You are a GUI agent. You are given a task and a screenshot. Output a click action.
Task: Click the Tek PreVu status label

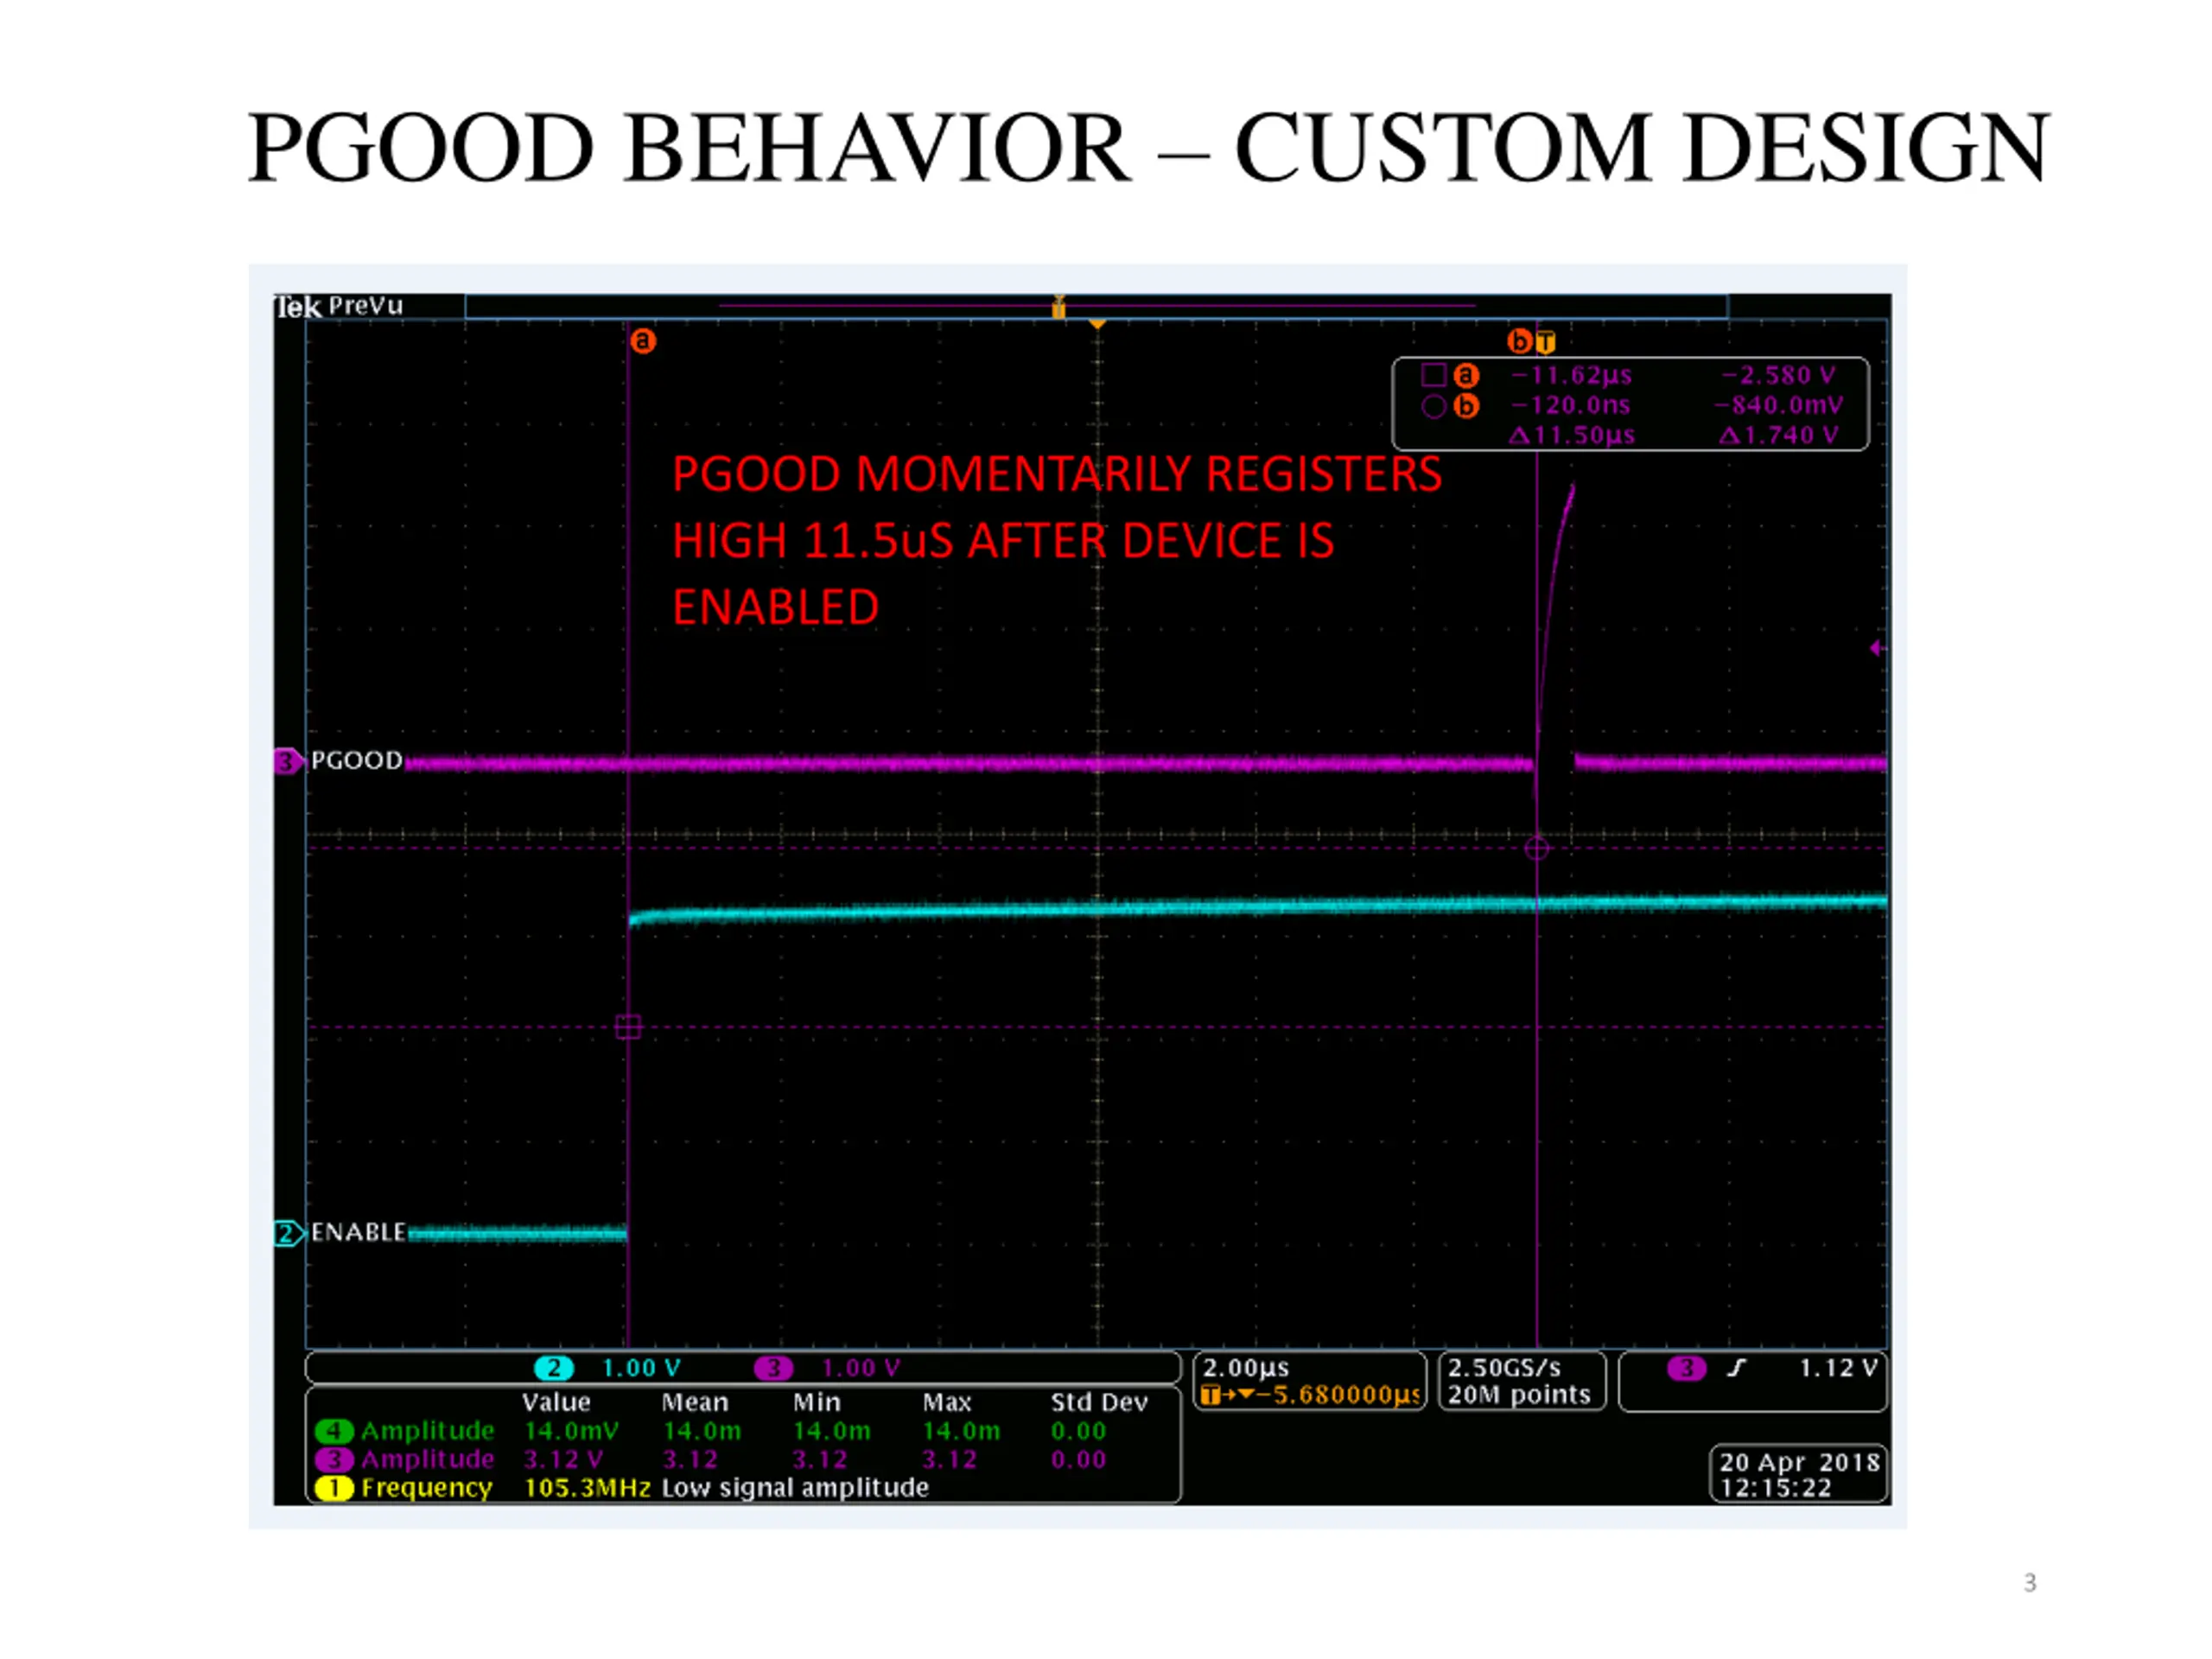click(x=340, y=306)
